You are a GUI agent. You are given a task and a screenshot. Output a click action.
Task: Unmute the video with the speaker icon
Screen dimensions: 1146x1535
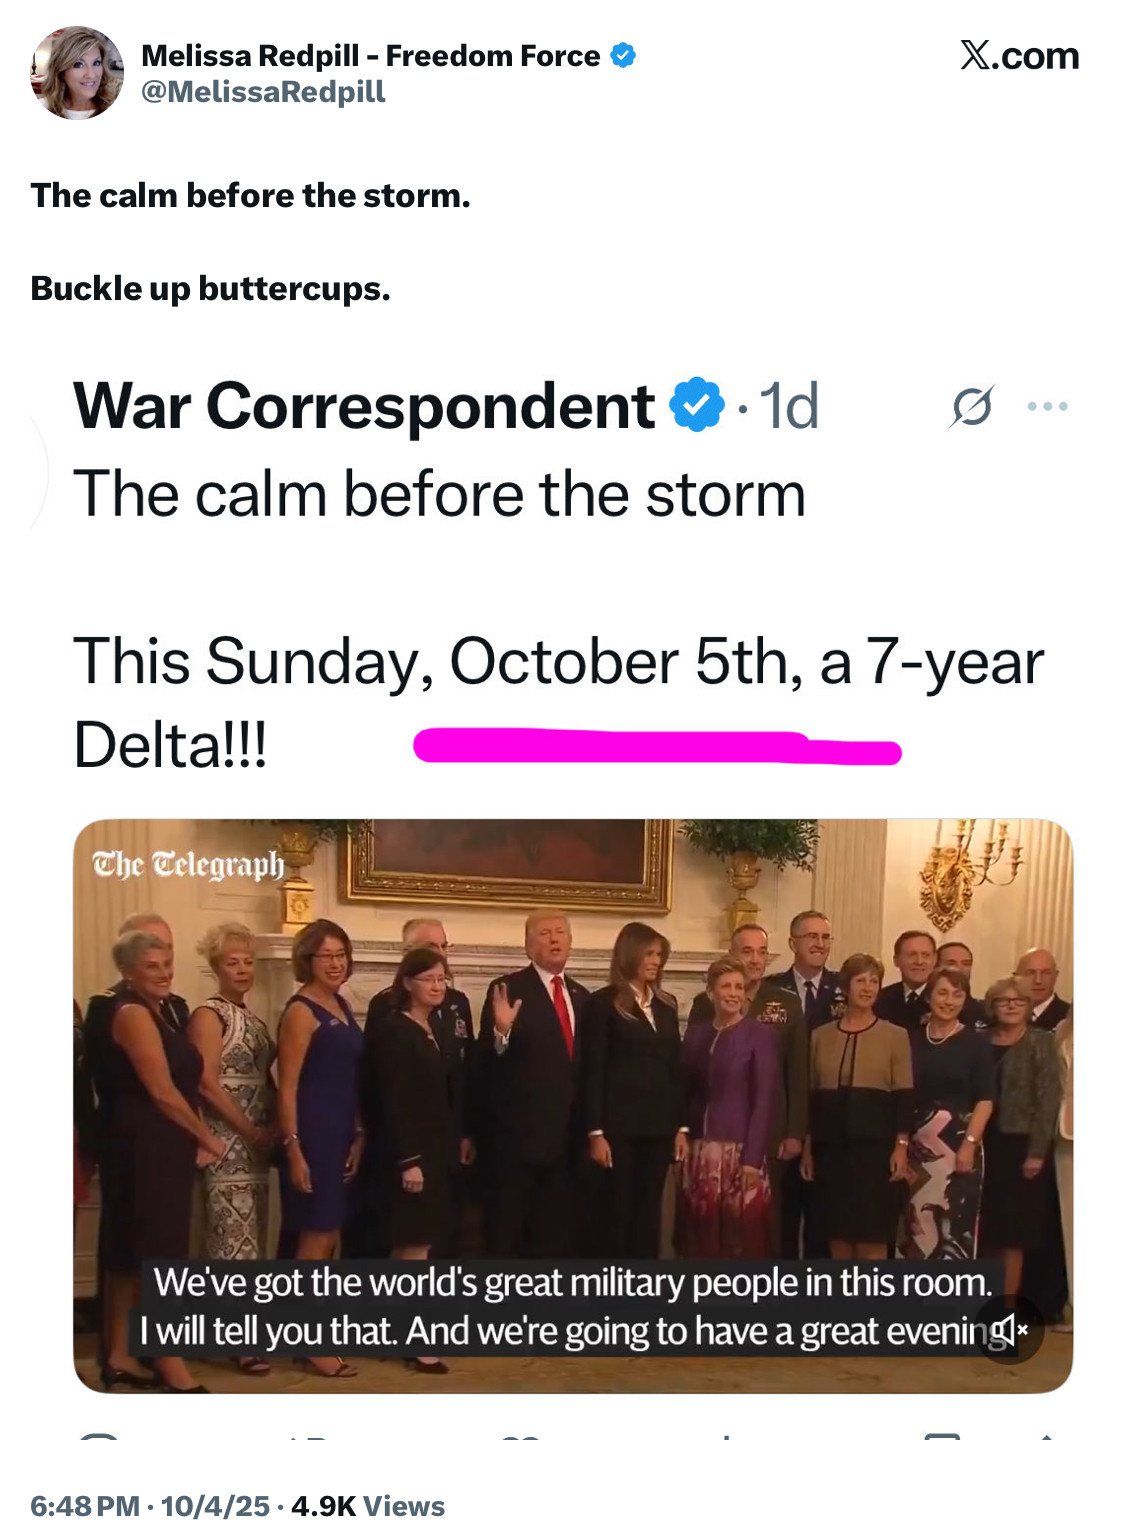point(1009,1330)
